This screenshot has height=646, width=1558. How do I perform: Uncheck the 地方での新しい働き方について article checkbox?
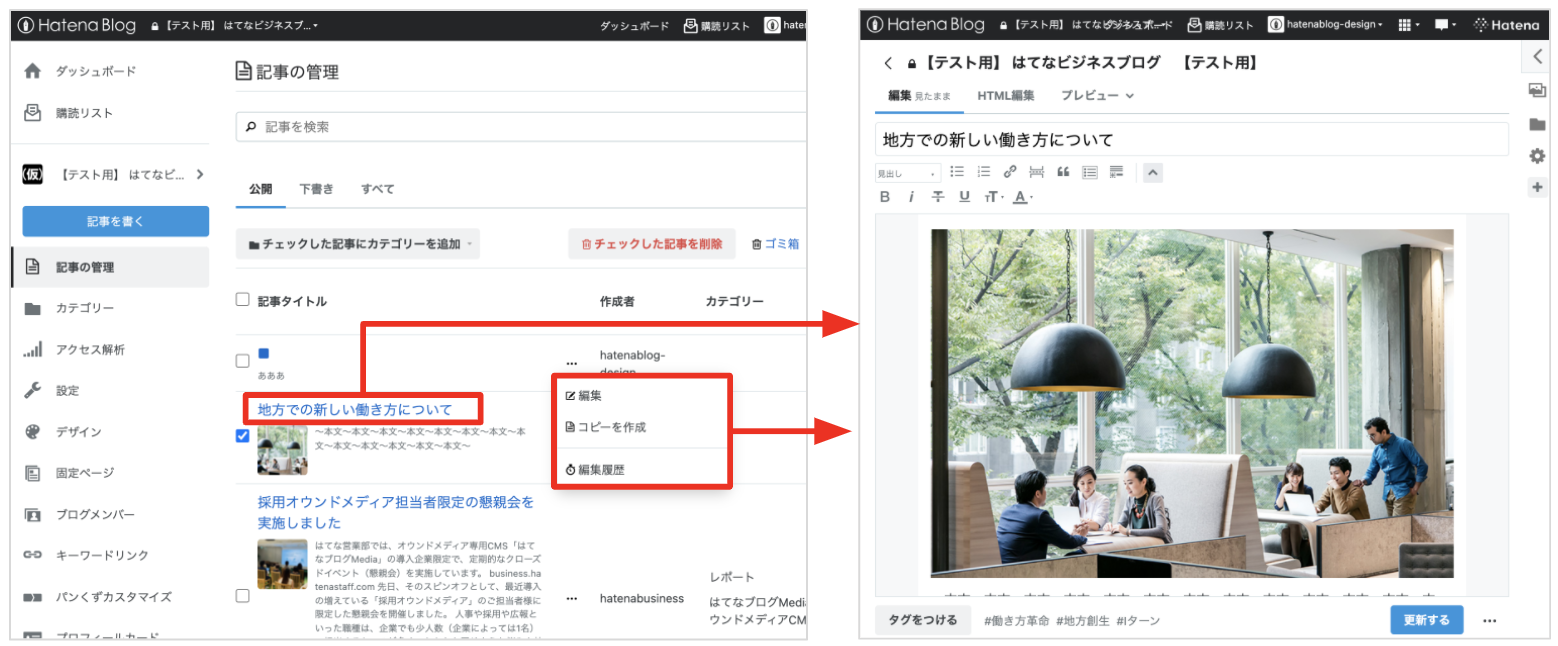pos(242,436)
